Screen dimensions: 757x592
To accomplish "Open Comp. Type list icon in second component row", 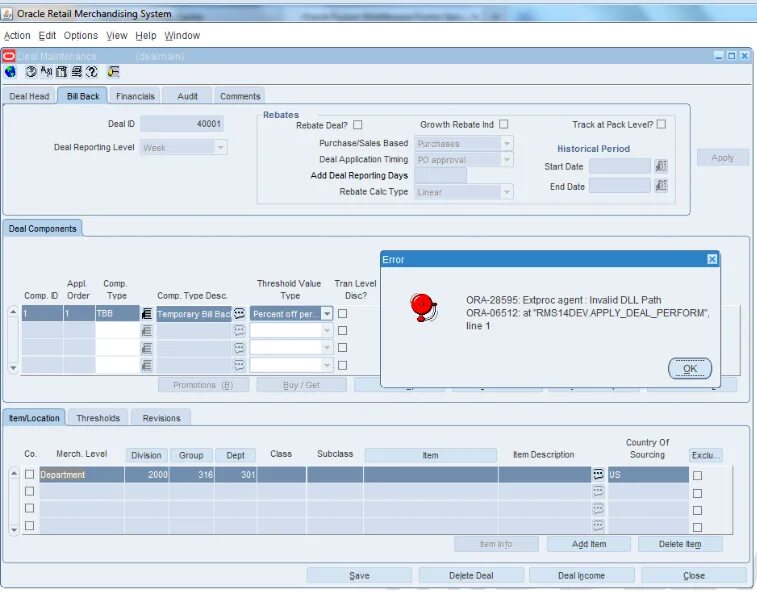I will coord(147,331).
